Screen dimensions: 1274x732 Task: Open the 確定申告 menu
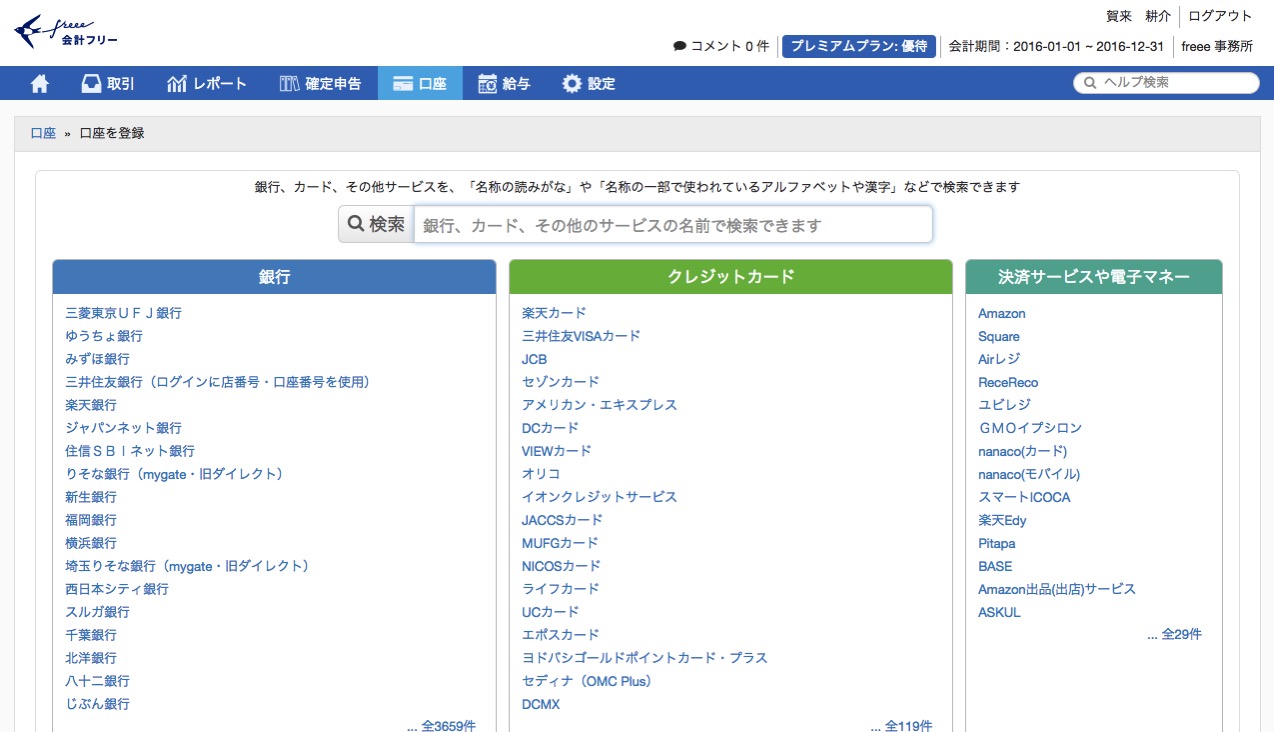pyautogui.click(x=320, y=83)
